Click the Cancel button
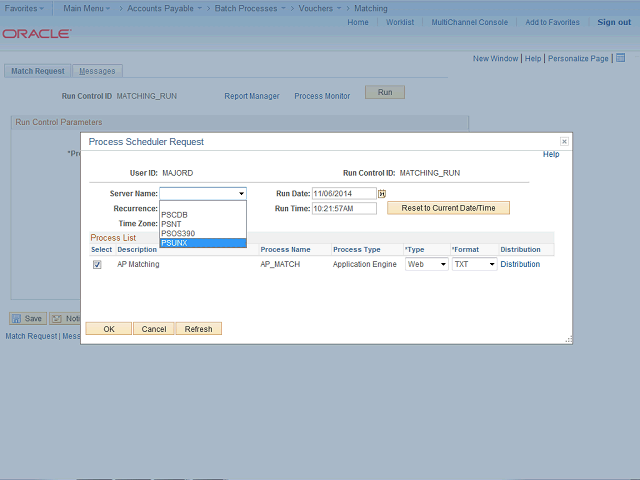The width and height of the screenshot is (640, 480). pyautogui.click(x=154, y=329)
